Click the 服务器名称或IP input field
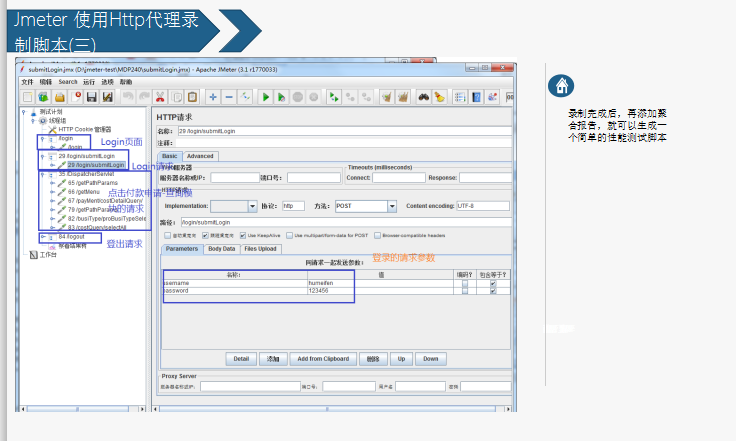 [235, 178]
